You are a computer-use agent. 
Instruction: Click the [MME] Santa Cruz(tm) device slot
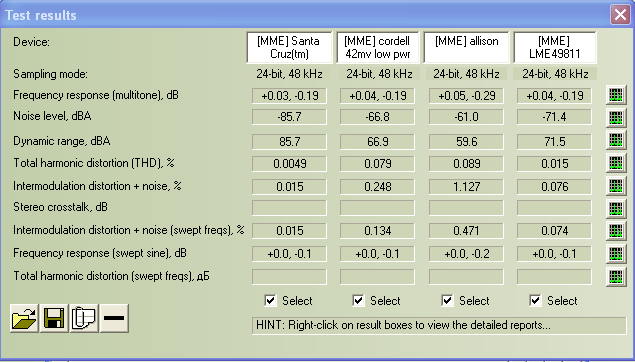(289, 47)
